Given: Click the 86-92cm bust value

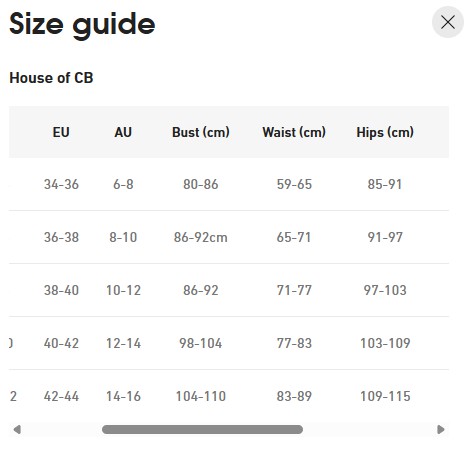Looking at the screenshot, I should 201,237.
